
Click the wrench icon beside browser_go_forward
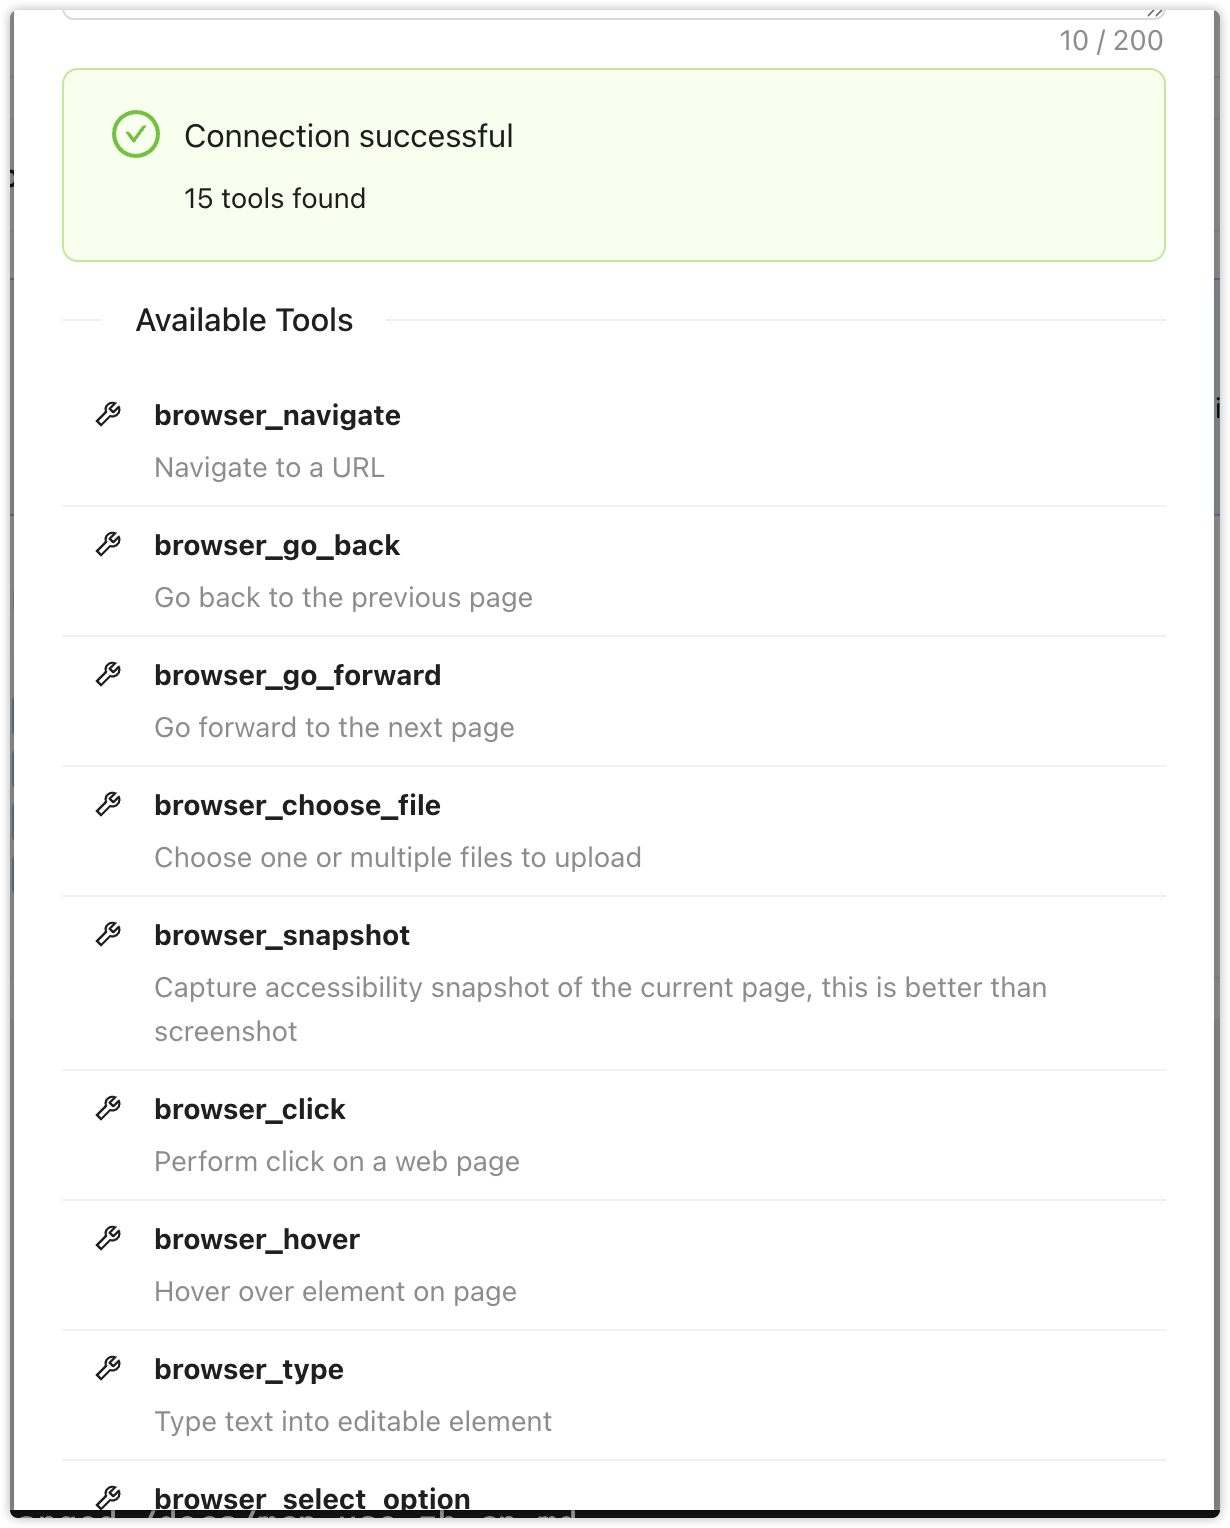(x=108, y=674)
